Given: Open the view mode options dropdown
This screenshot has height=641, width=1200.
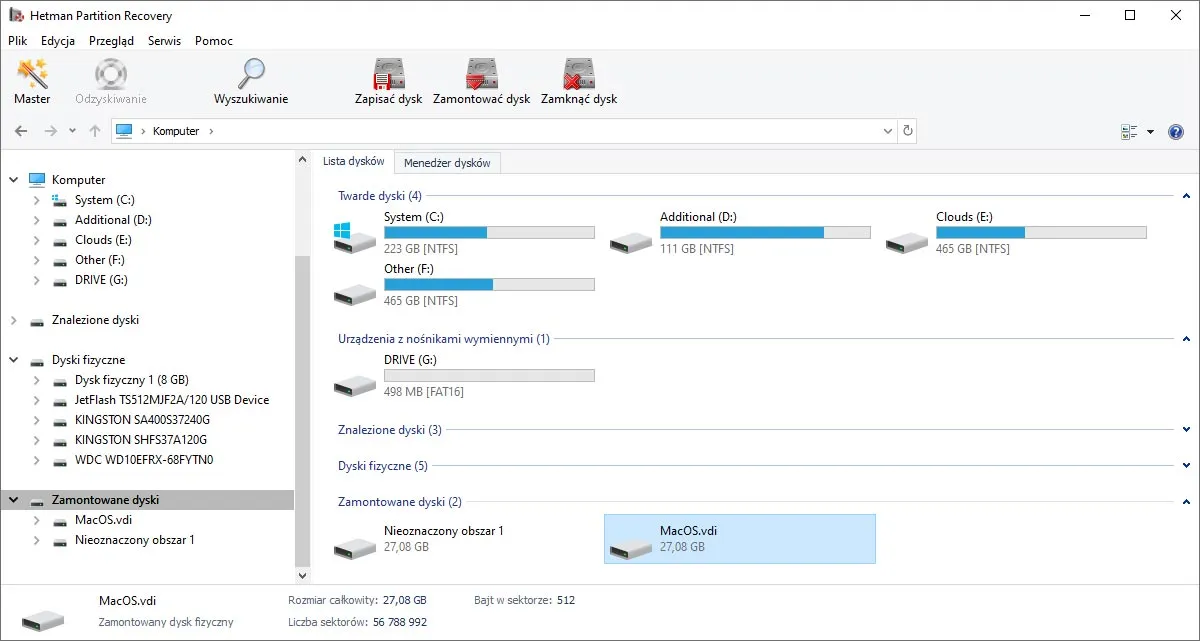Looking at the screenshot, I should [x=1150, y=132].
